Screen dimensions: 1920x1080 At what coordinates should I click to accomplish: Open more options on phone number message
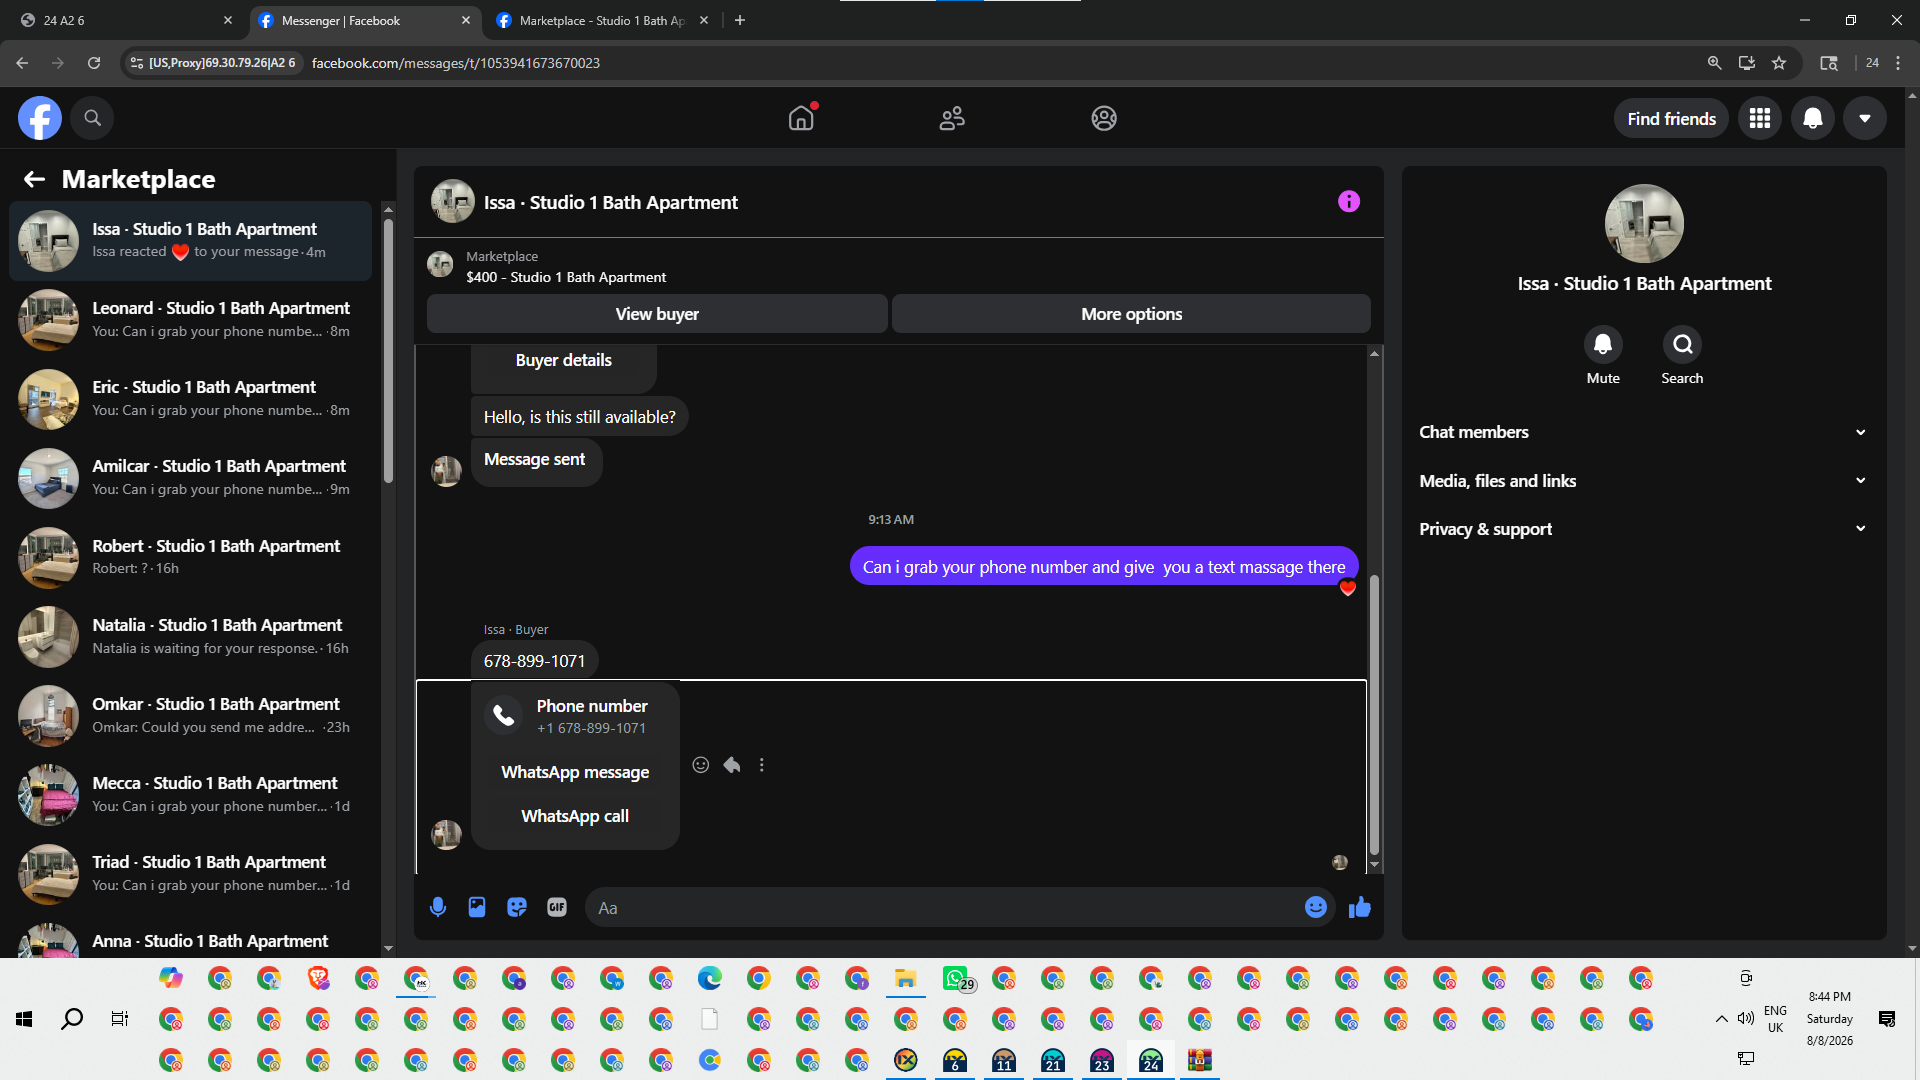click(x=762, y=765)
